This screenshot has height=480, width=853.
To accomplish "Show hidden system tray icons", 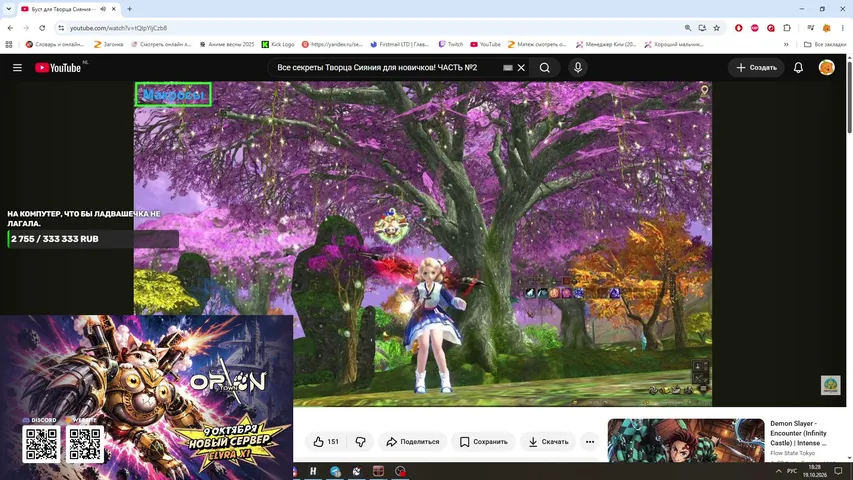I will pyautogui.click(x=778, y=471).
